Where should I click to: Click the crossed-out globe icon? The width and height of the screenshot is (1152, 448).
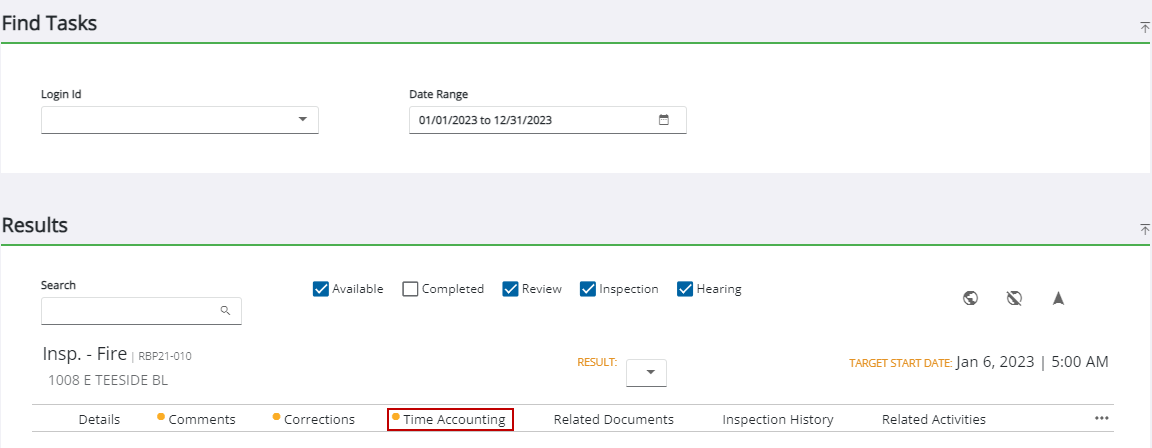point(1015,298)
